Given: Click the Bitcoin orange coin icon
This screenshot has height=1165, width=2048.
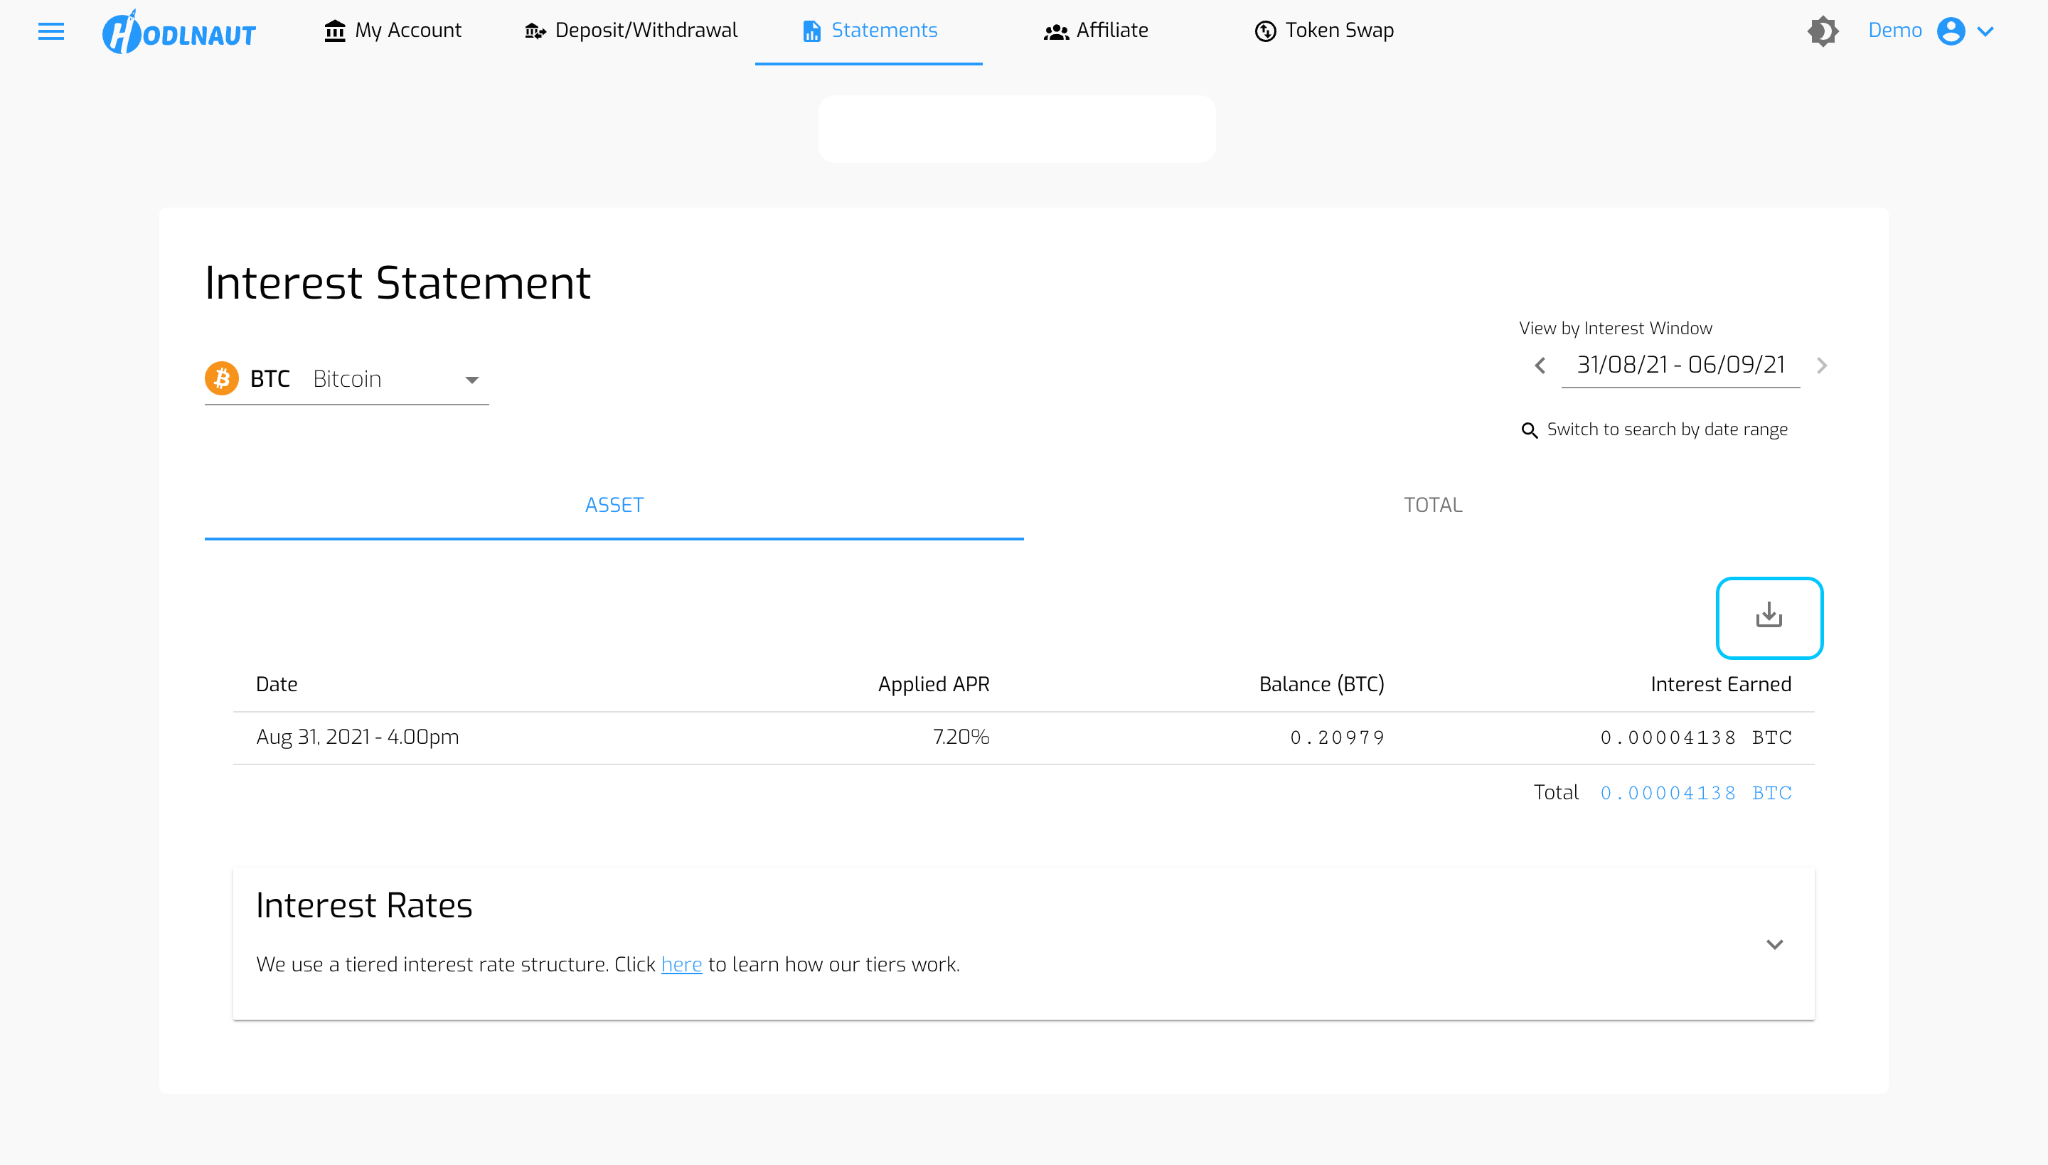Looking at the screenshot, I should tap(222, 379).
